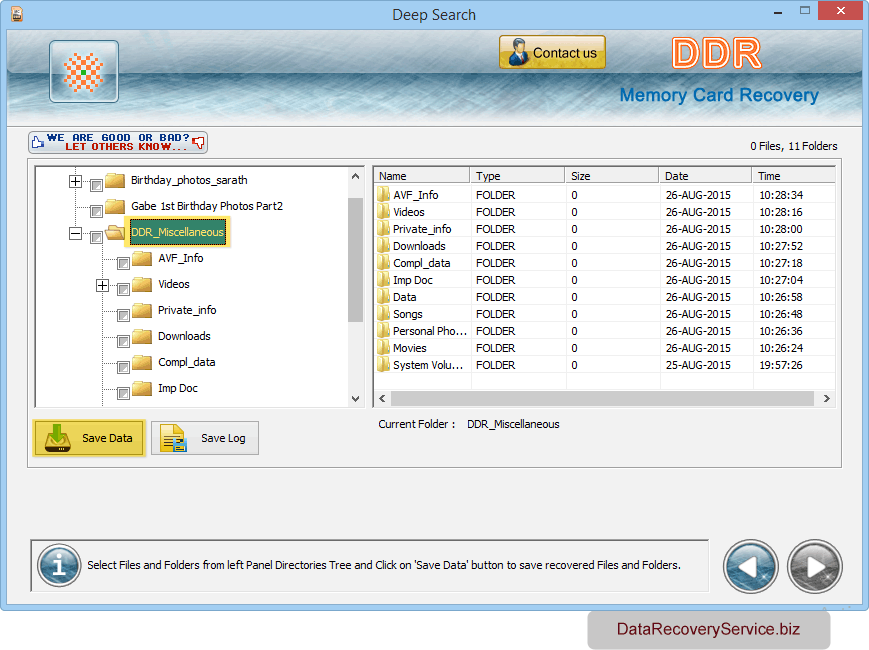Select the Data row name in list
Viewport: 869px width, 650px height.
(x=405, y=297)
